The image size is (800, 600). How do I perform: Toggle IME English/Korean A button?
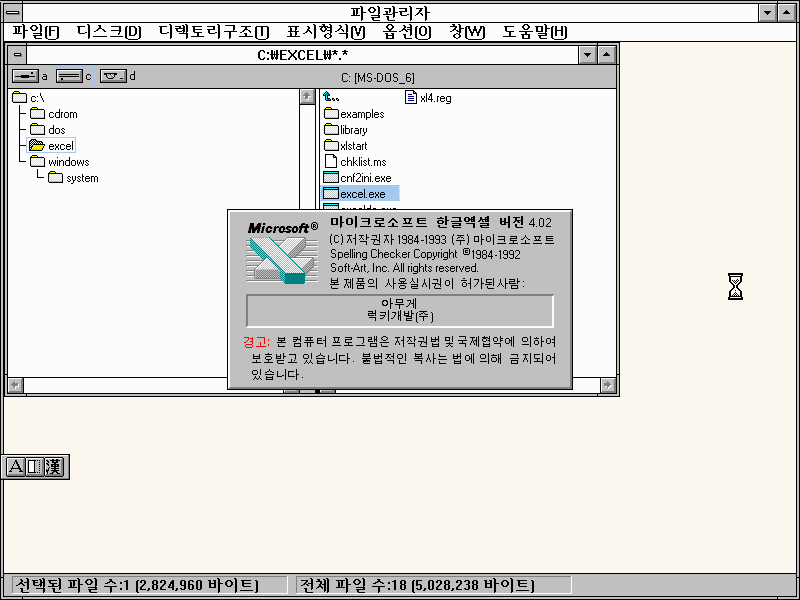15,466
